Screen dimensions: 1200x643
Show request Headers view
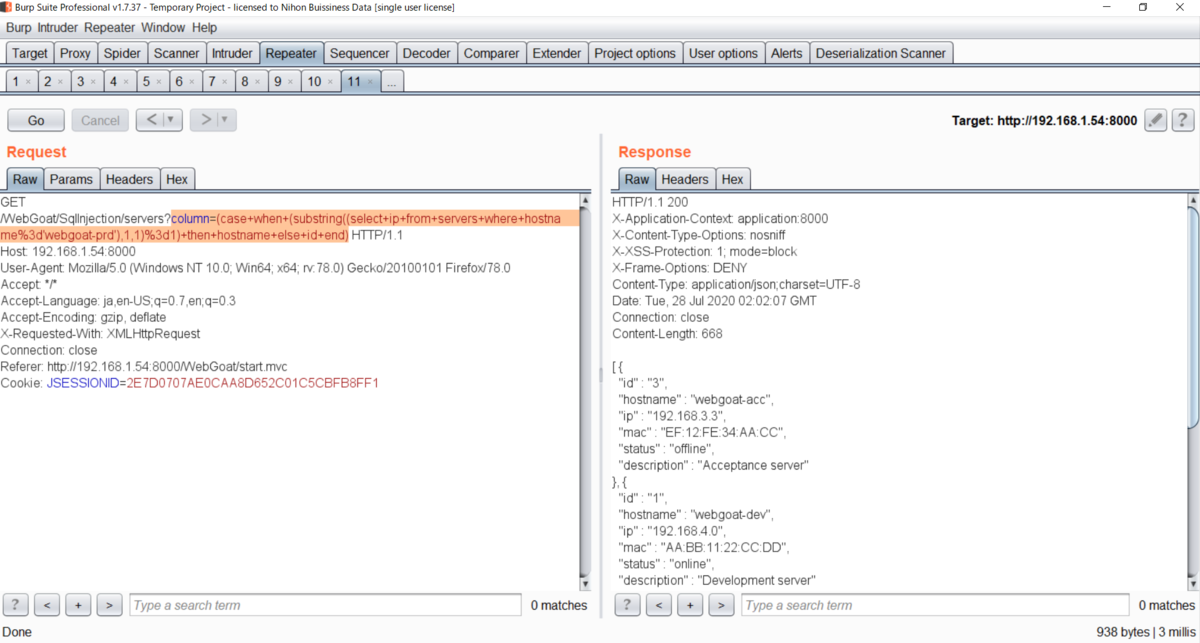pyautogui.click(x=130, y=179)
